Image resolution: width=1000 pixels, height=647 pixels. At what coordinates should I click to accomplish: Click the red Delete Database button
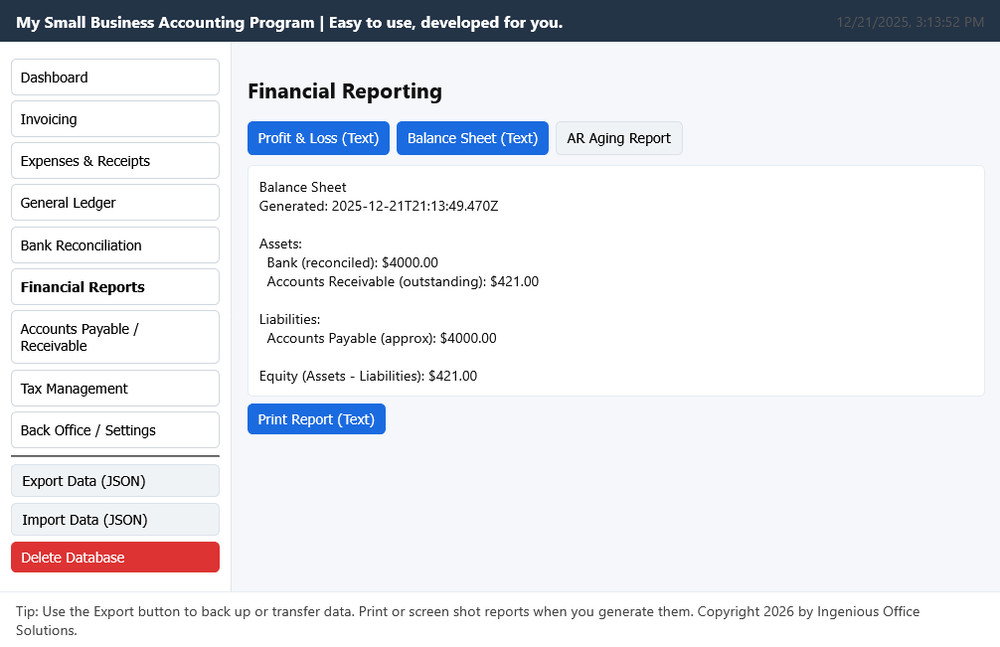pyautogui.click(x=114, y=557)
